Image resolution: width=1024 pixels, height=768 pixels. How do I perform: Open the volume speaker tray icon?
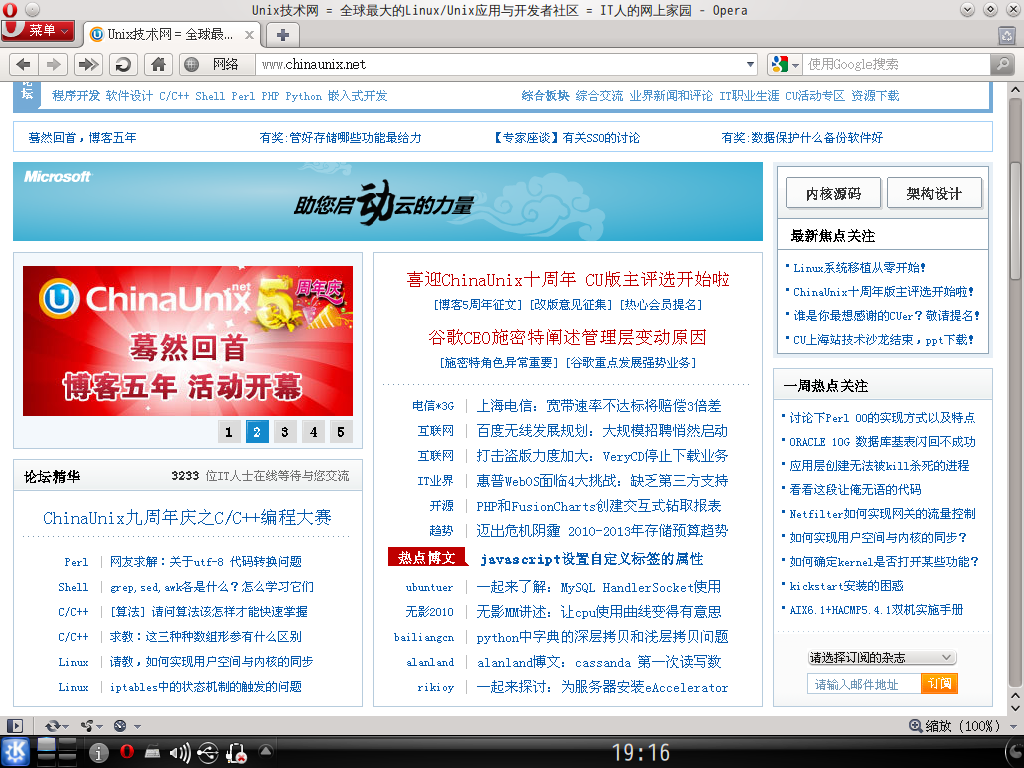(180, 753)
